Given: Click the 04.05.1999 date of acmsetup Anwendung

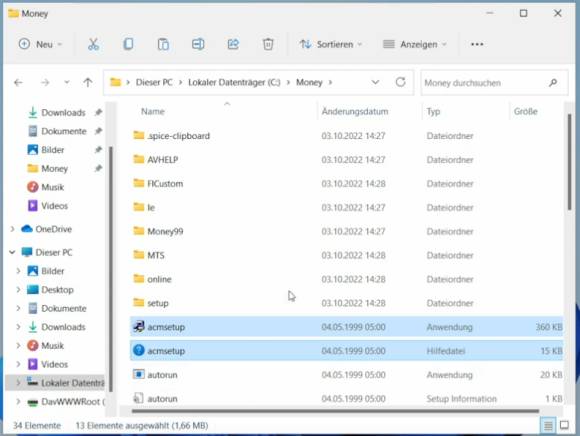Looking at the screenshot, I should click(x=353, y=327).
